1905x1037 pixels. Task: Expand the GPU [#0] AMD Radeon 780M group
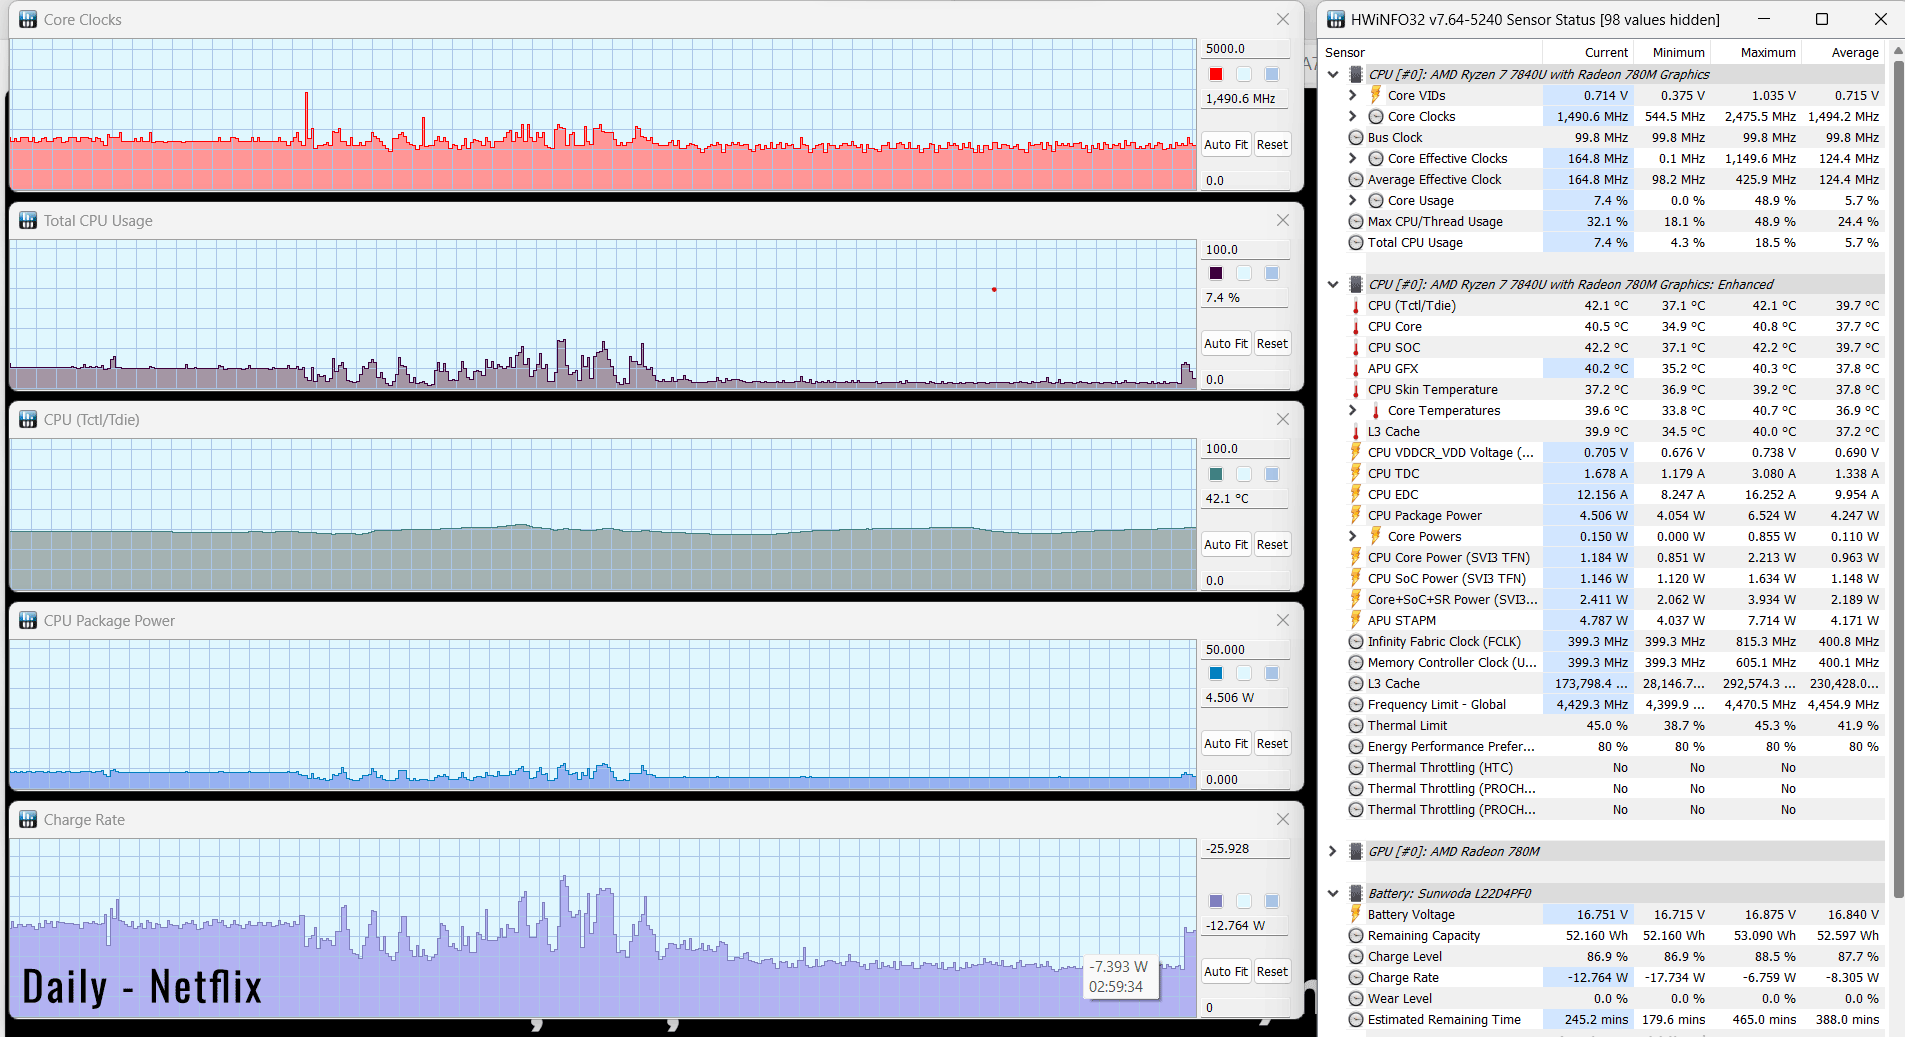click(x=1333, y=851)
